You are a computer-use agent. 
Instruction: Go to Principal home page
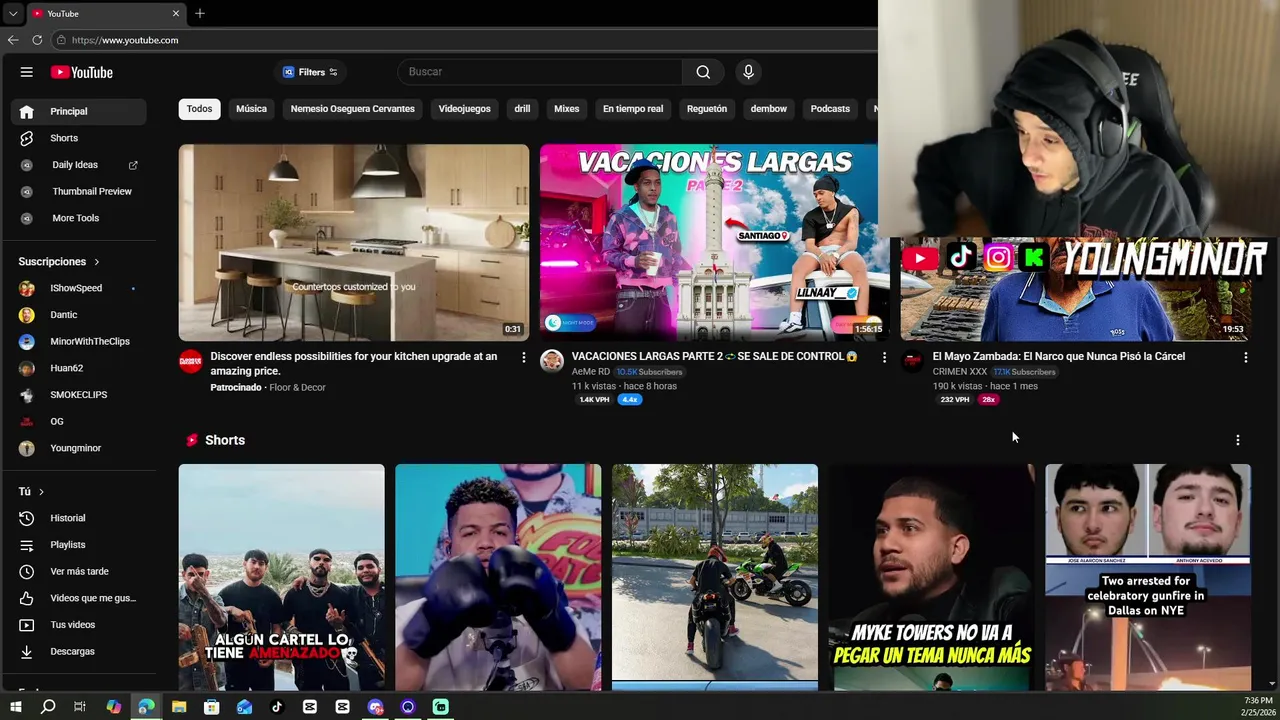tap(78, 111)
